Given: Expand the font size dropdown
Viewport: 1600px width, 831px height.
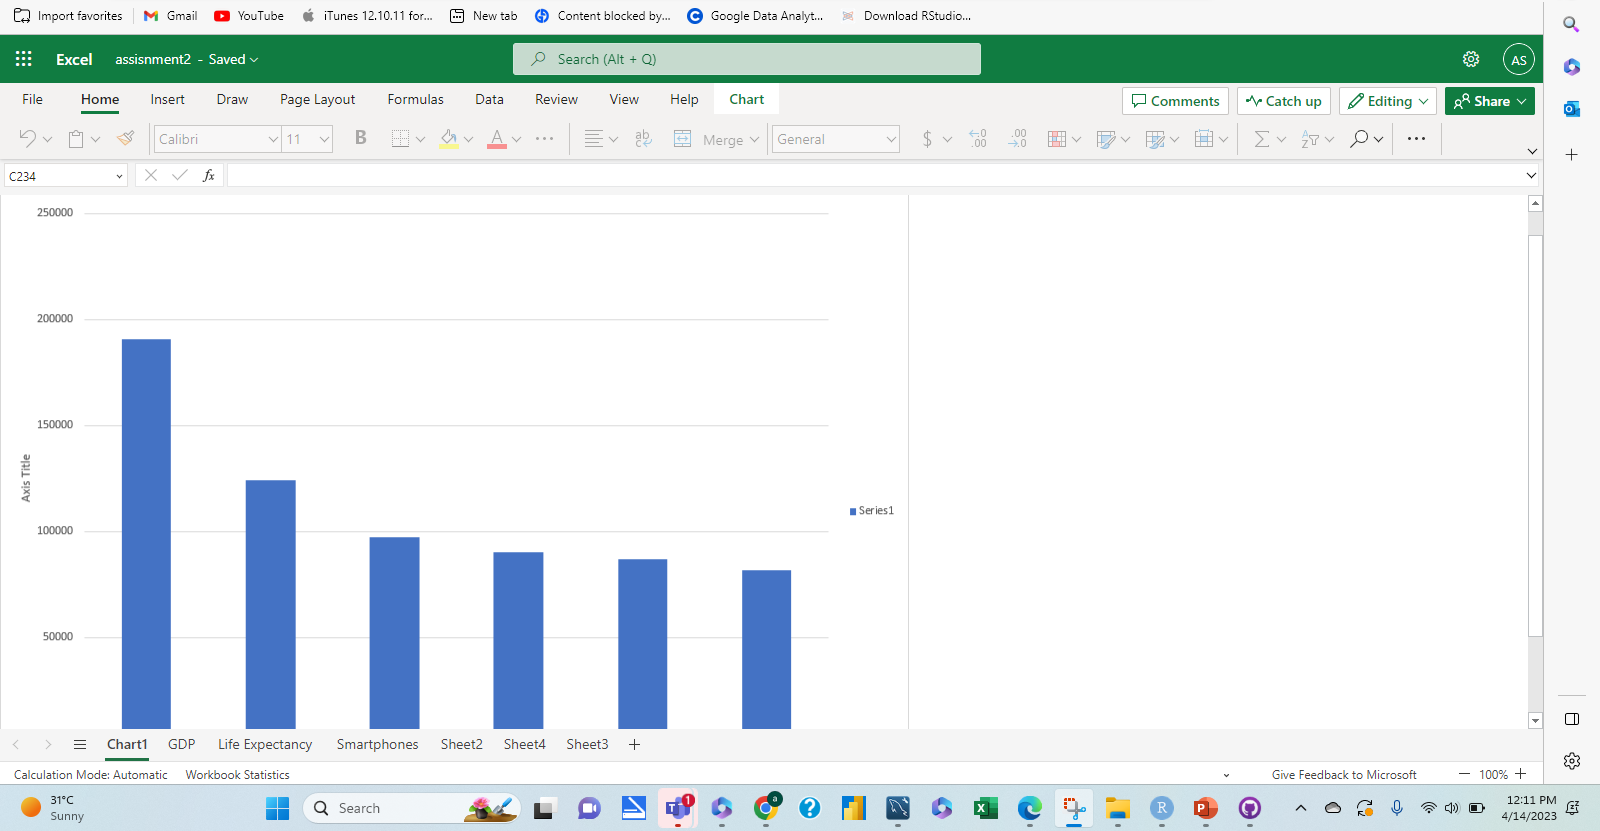Looking at the screenshot, I should (x=325, y=139).
